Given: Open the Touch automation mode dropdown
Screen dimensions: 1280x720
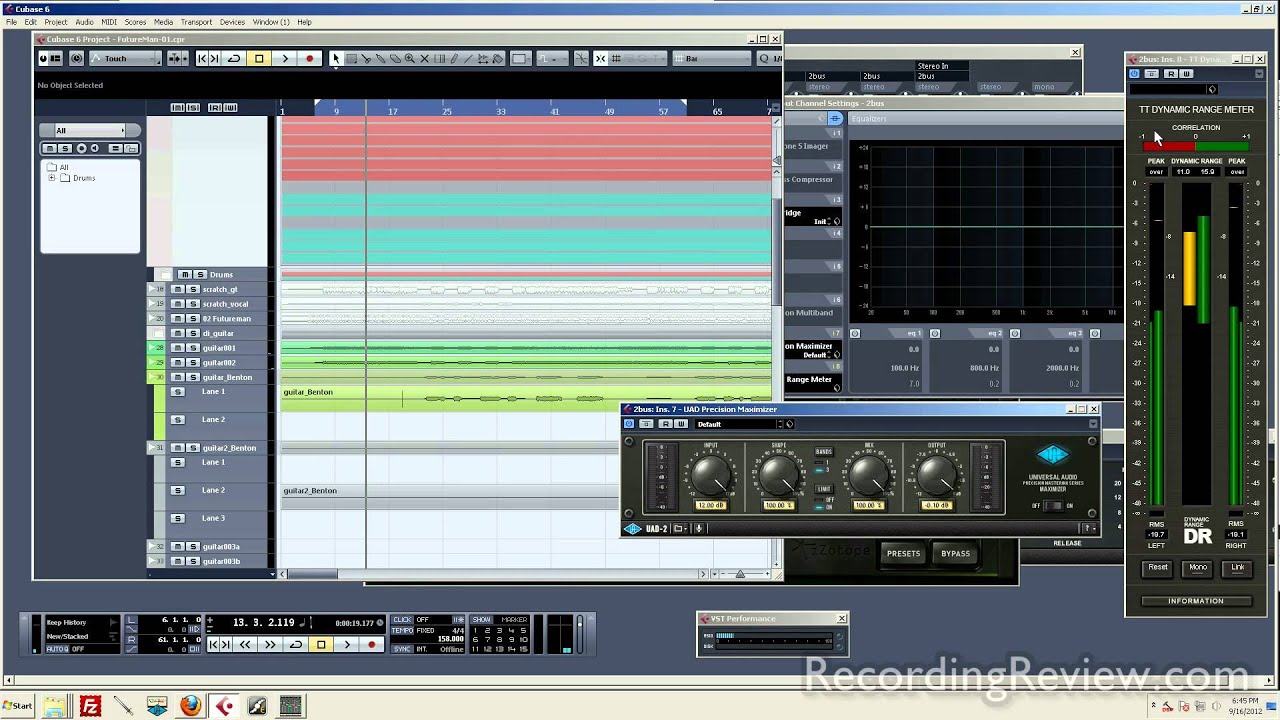Looking at the screenshot, I should (125, 59).
